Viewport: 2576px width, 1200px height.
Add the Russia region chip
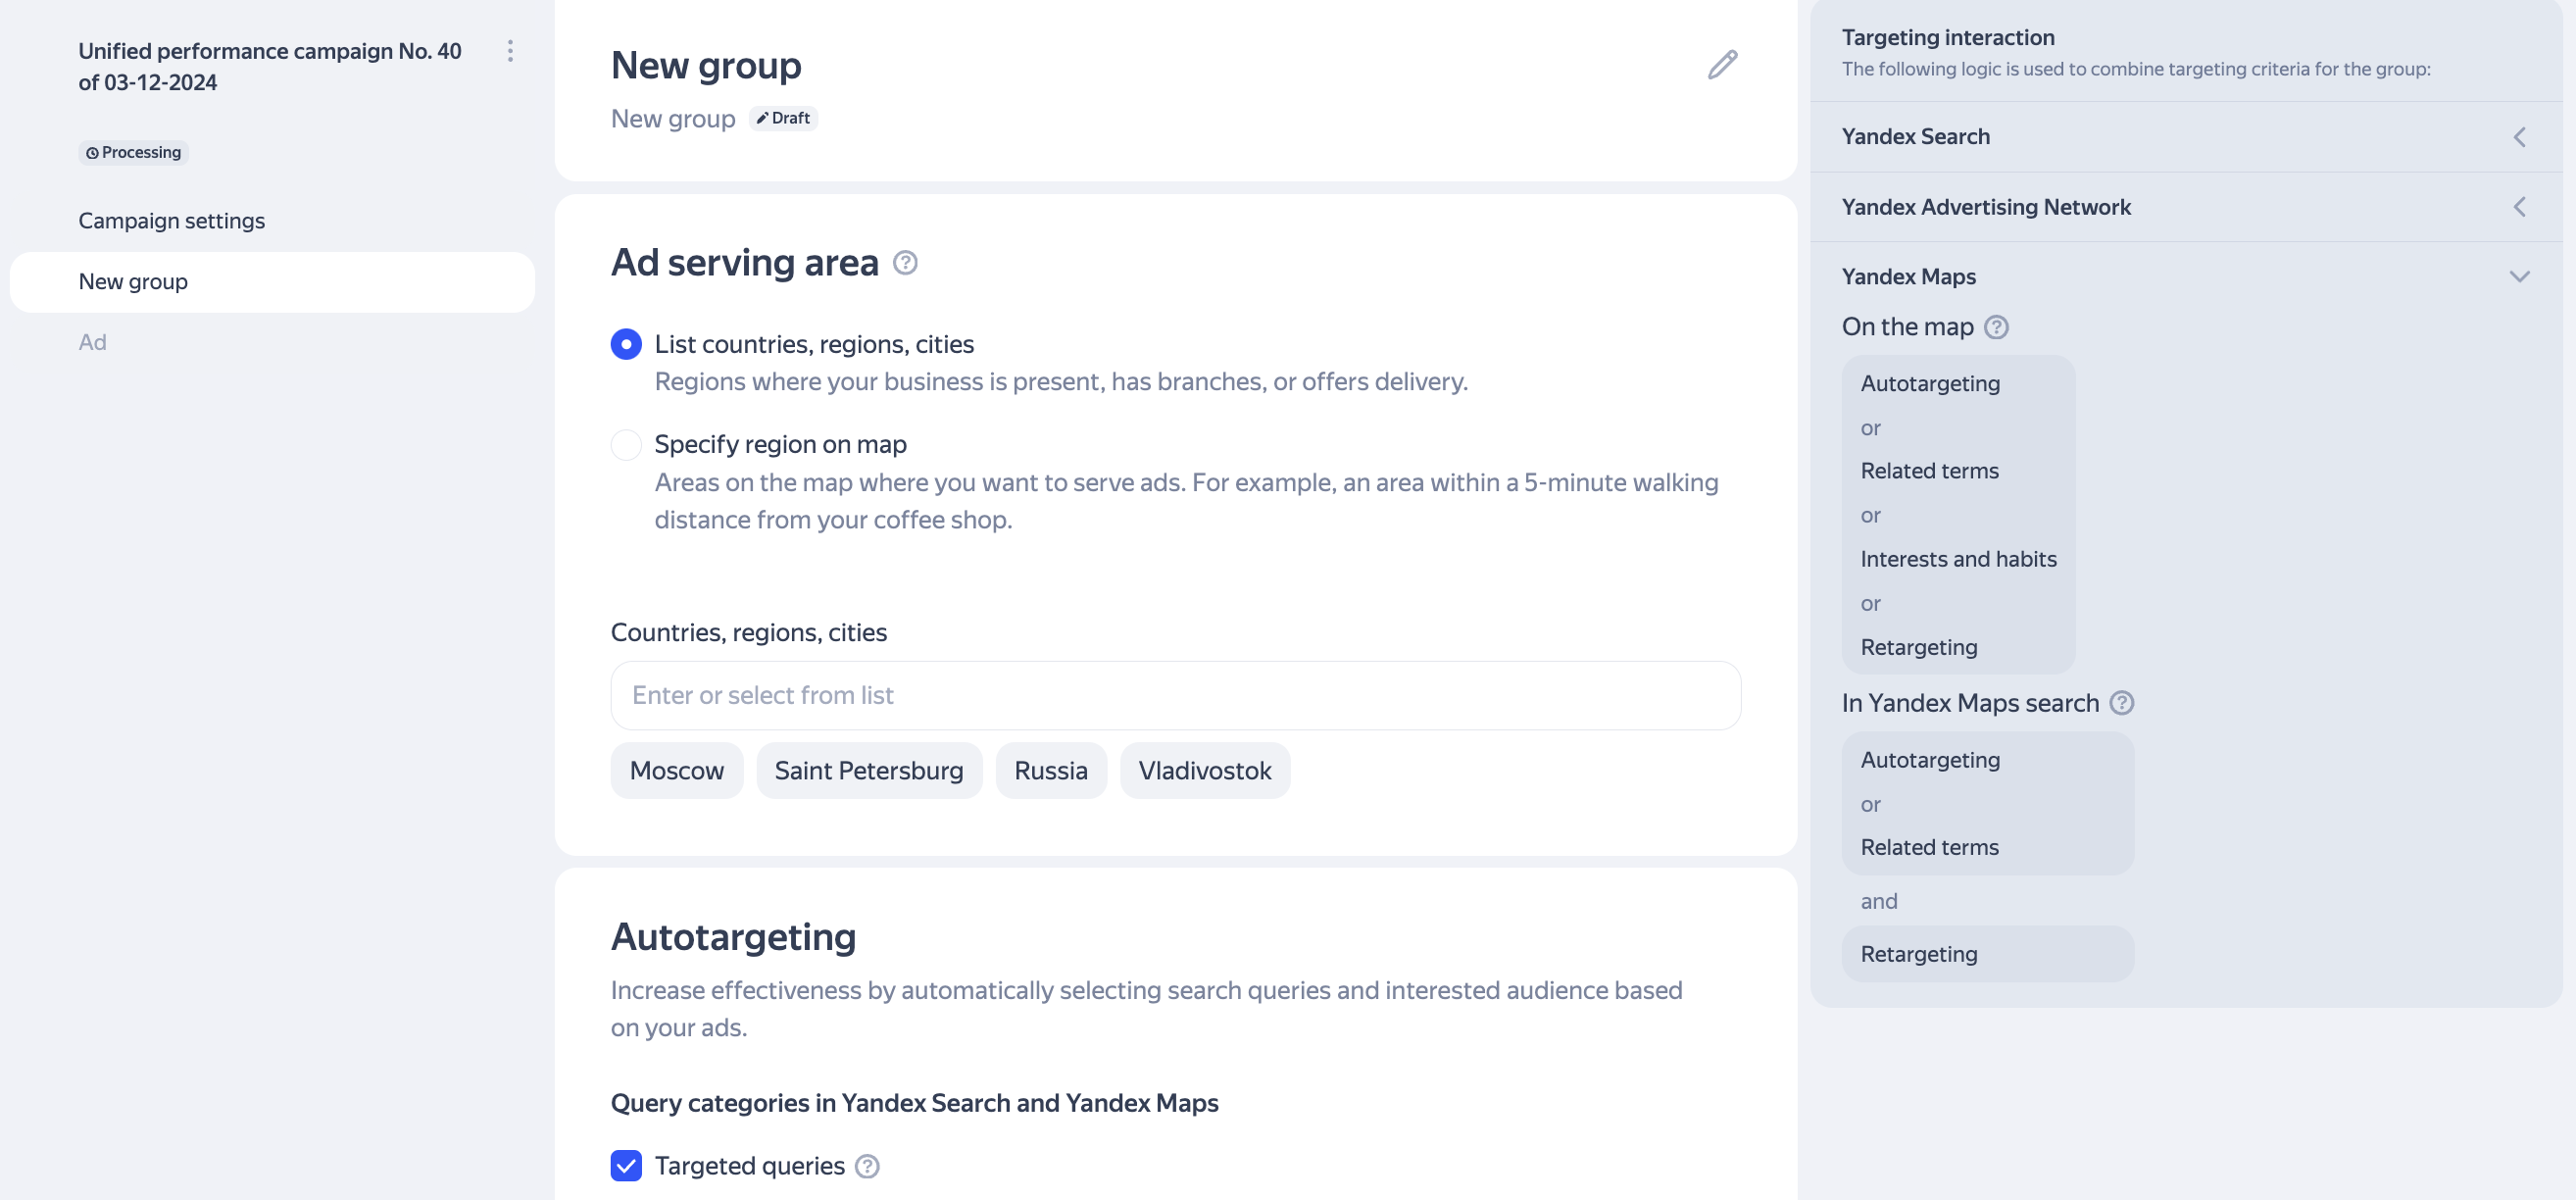[x=1051, y=771]
